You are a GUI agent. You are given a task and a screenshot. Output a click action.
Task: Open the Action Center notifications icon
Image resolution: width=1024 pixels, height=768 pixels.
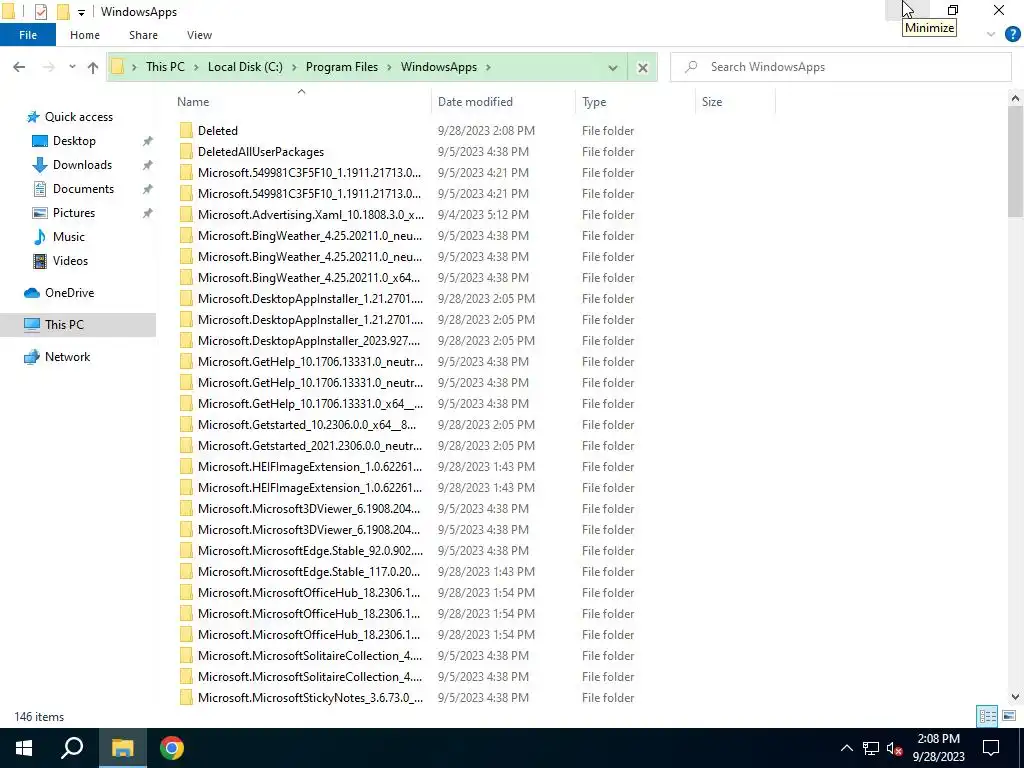[x=991, y=748]
